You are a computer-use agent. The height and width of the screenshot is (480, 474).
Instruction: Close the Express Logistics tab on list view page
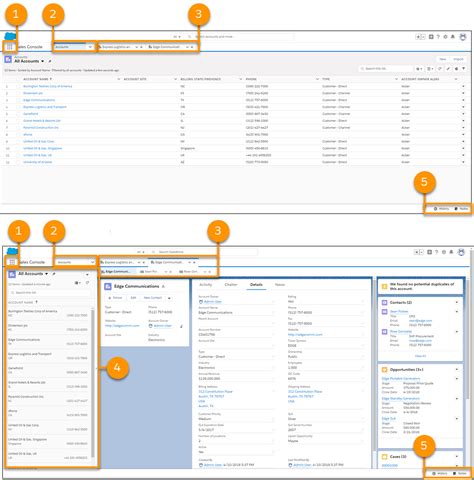click(141, 47)
